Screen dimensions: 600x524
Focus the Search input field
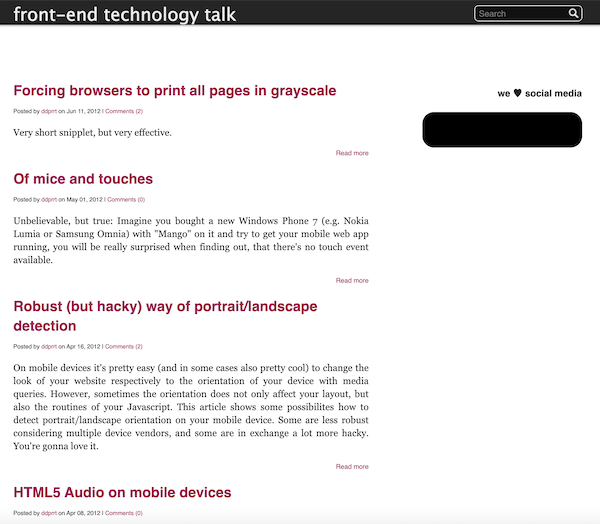520,14
